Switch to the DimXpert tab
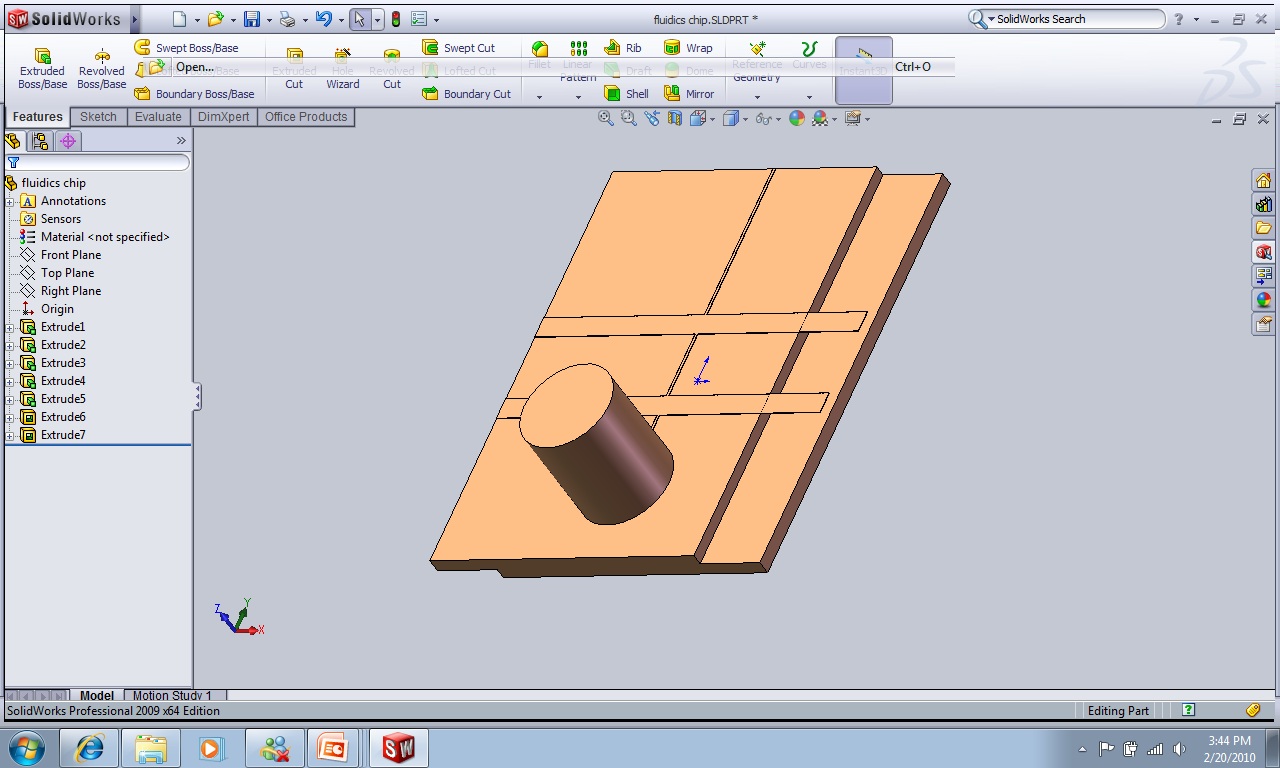Screen dimensions: 1280x768 (x=224, y=117)
